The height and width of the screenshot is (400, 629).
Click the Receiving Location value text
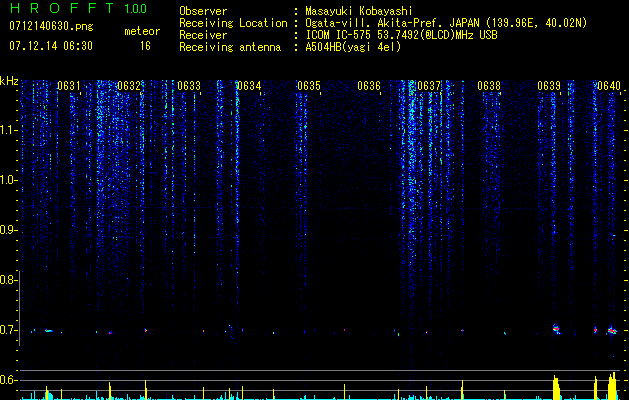[x=446, y=23]
